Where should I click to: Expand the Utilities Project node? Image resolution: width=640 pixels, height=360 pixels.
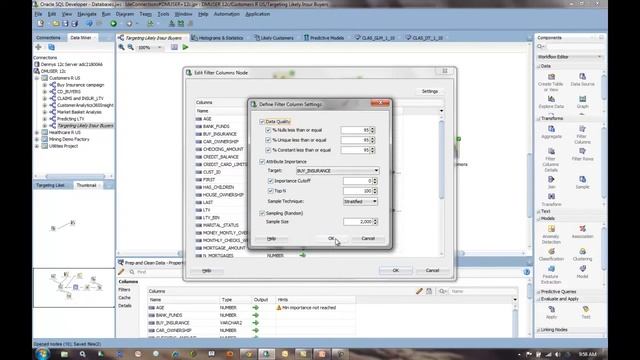pyautogui.click(x=37, y=146)
